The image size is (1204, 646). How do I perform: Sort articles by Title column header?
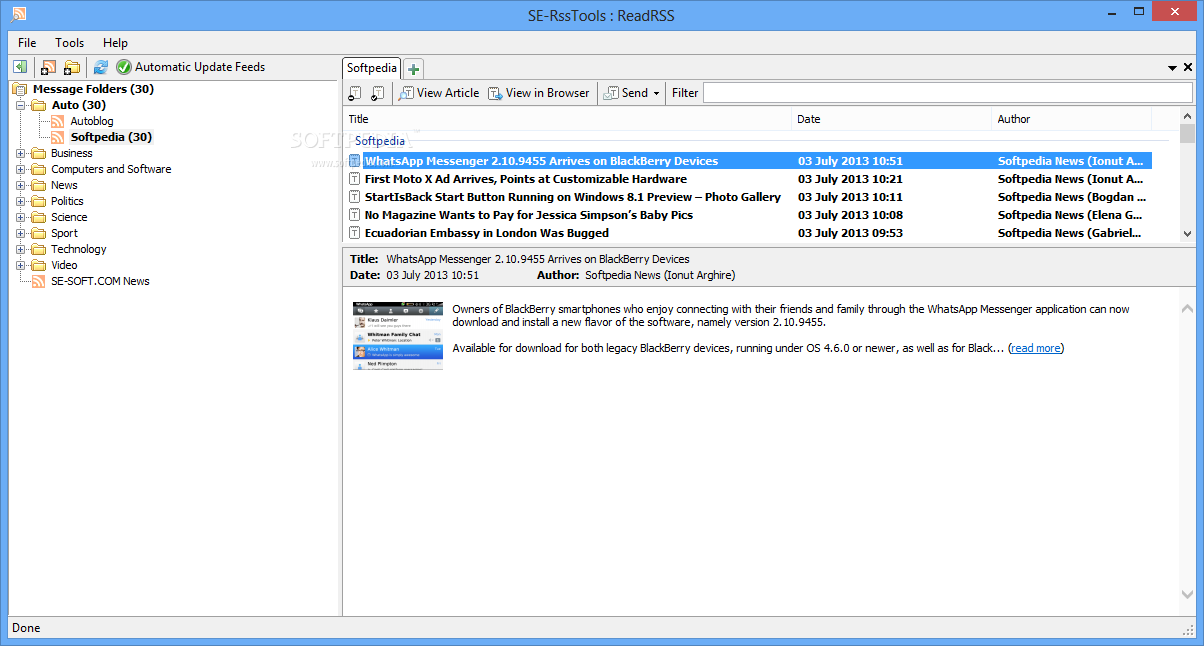tap(568, 119)
